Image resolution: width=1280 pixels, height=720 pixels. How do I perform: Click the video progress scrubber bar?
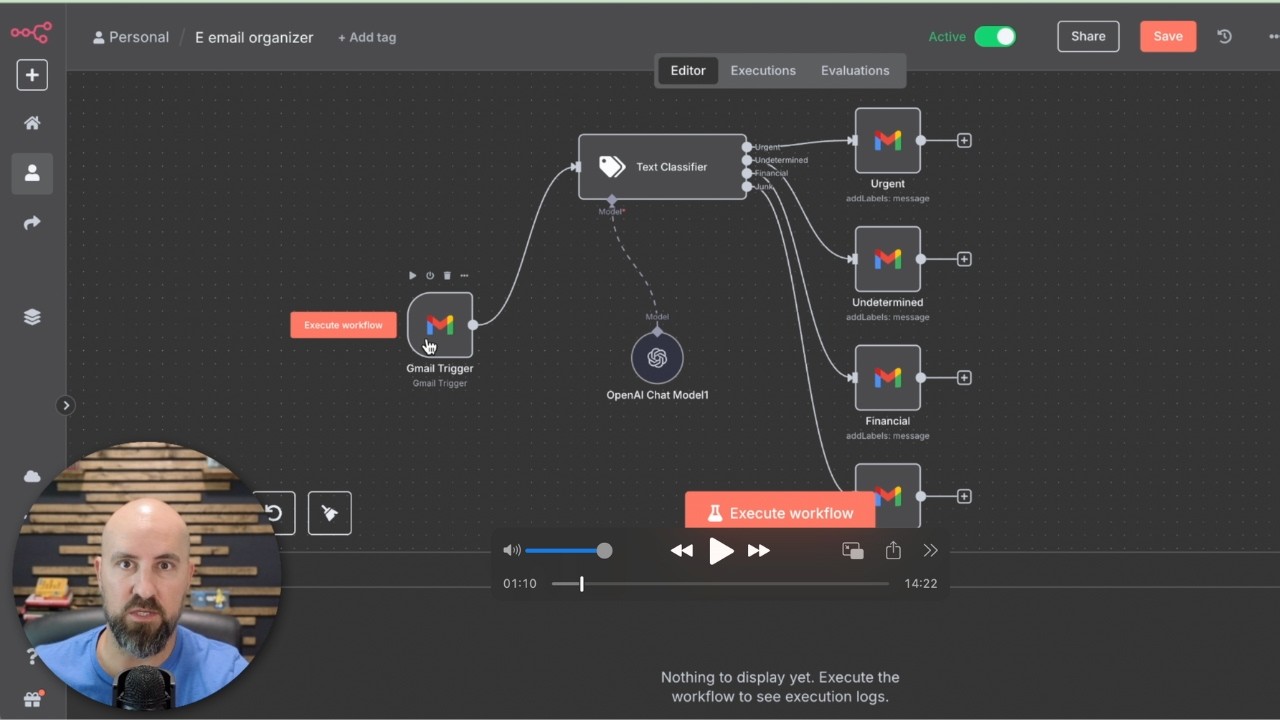720,583
